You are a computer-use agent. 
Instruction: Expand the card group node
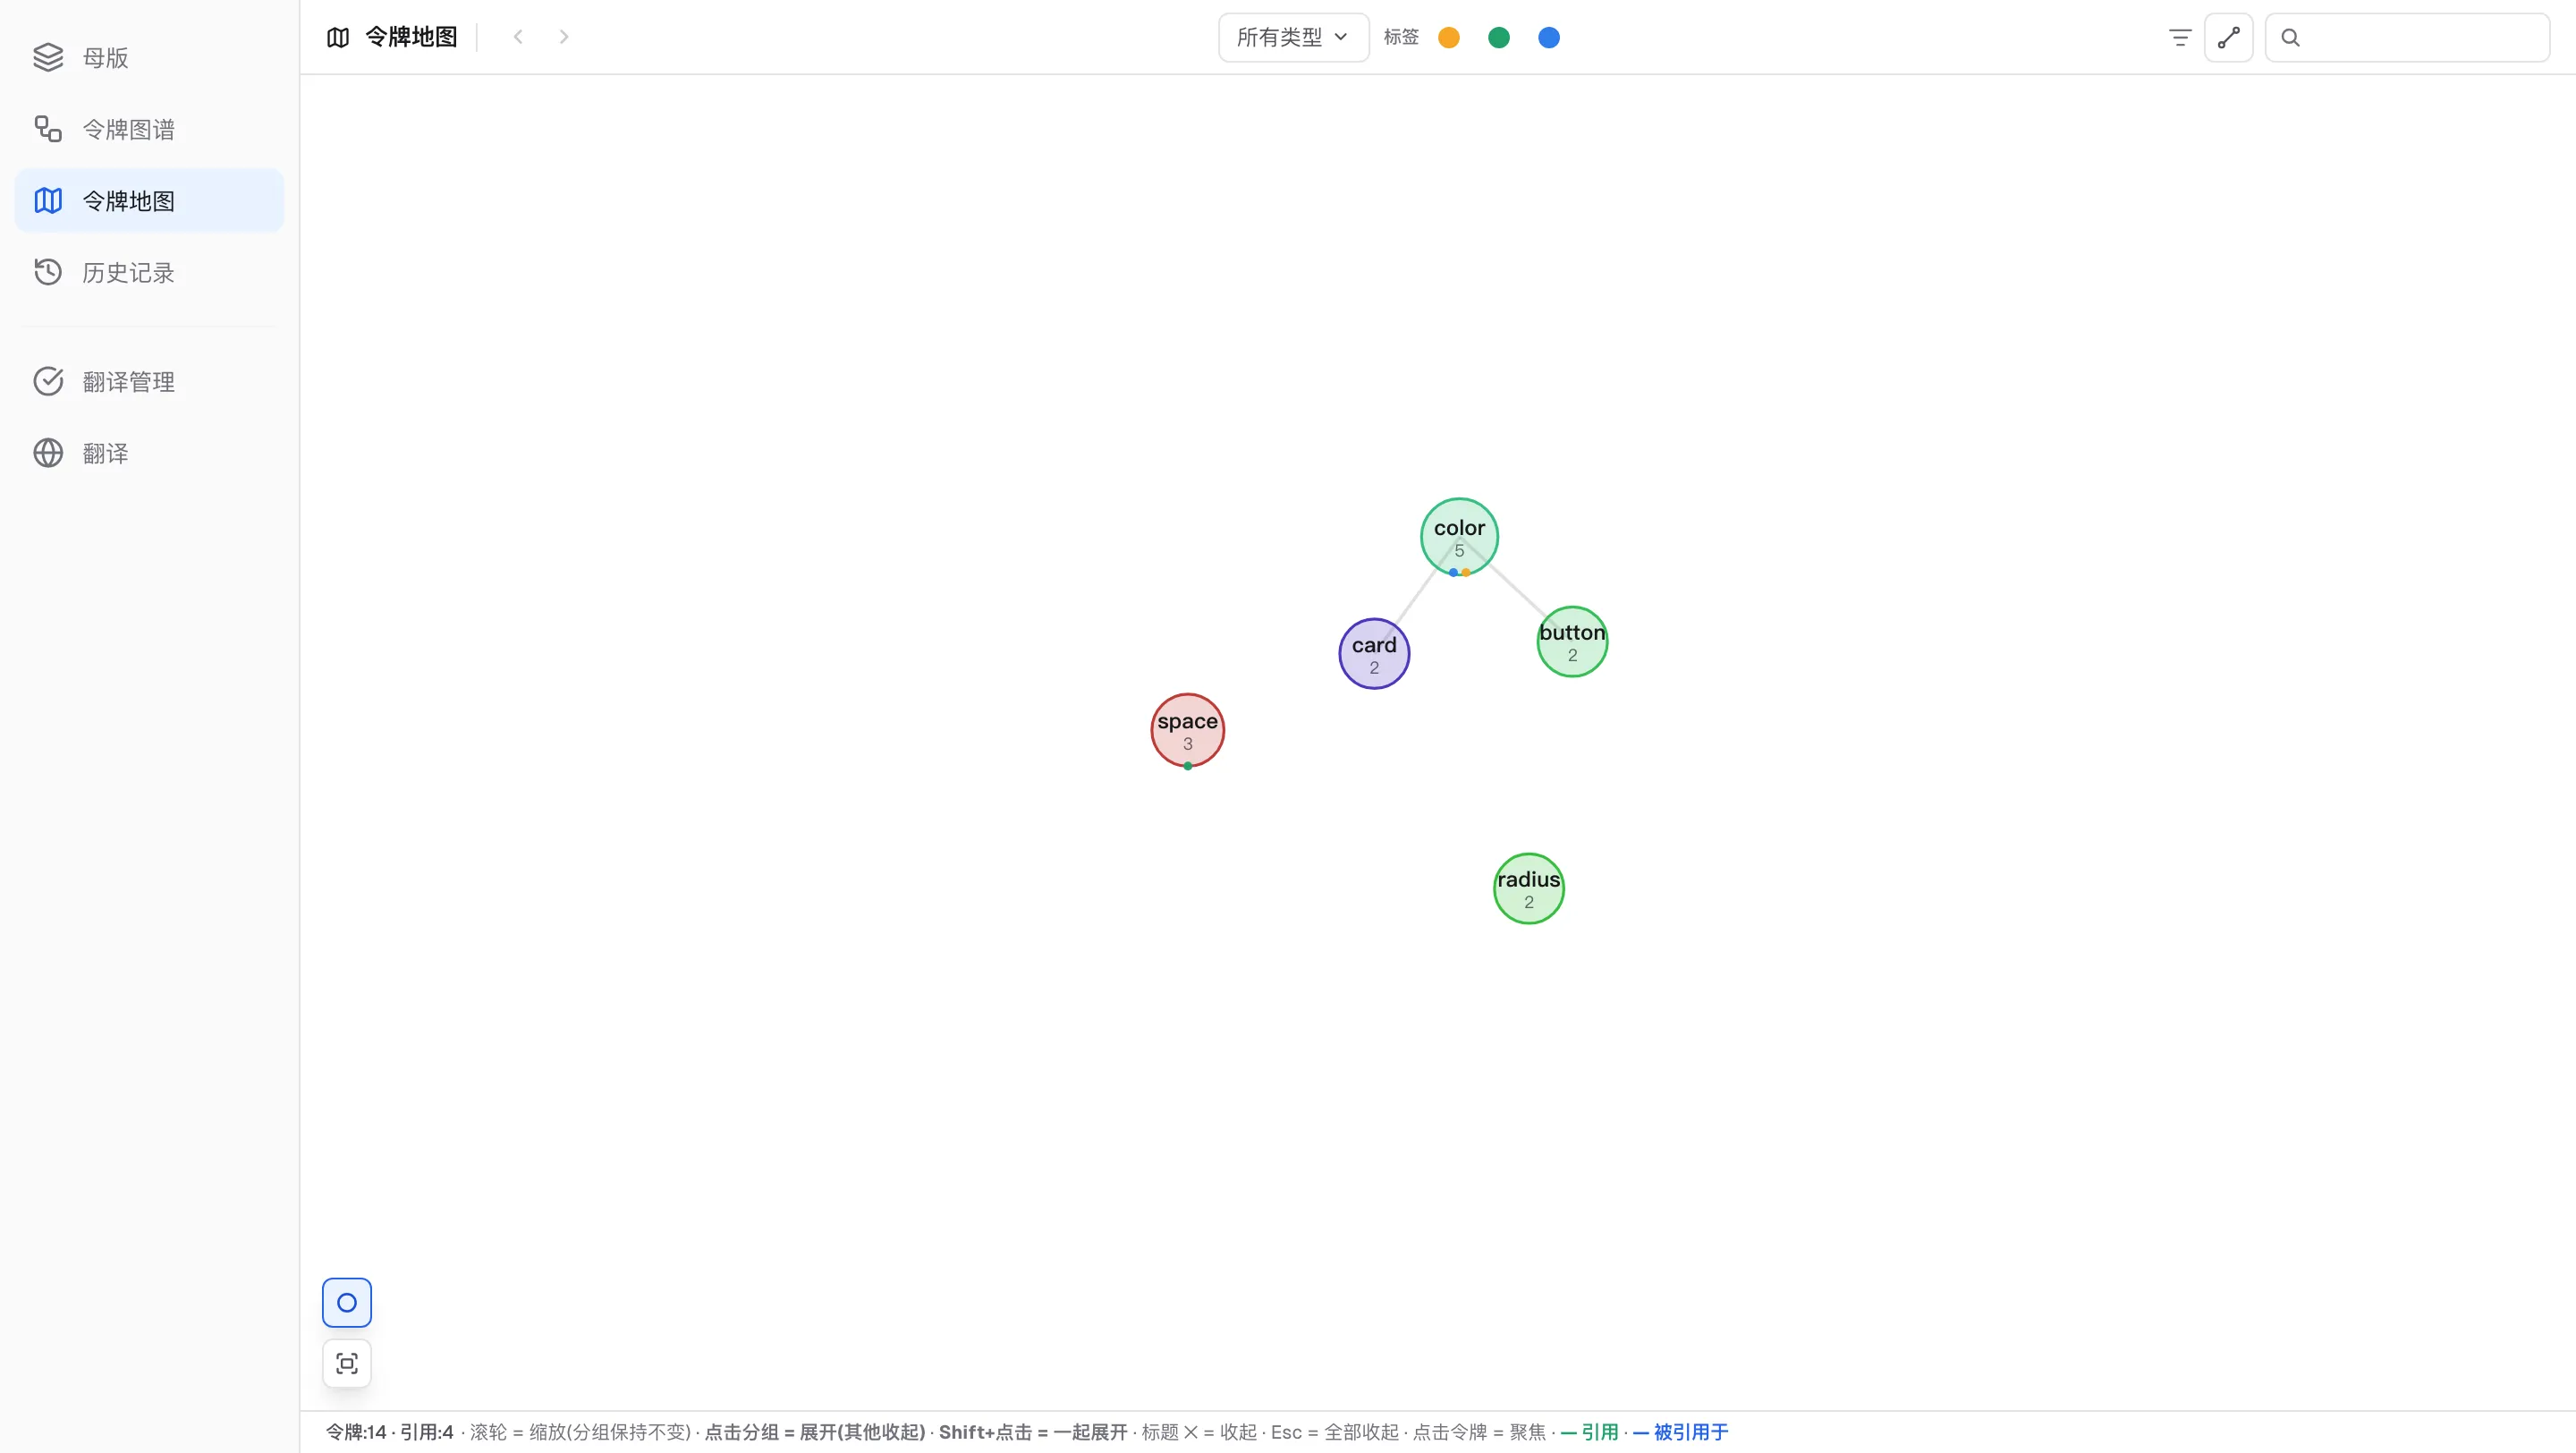[1374, 654]
